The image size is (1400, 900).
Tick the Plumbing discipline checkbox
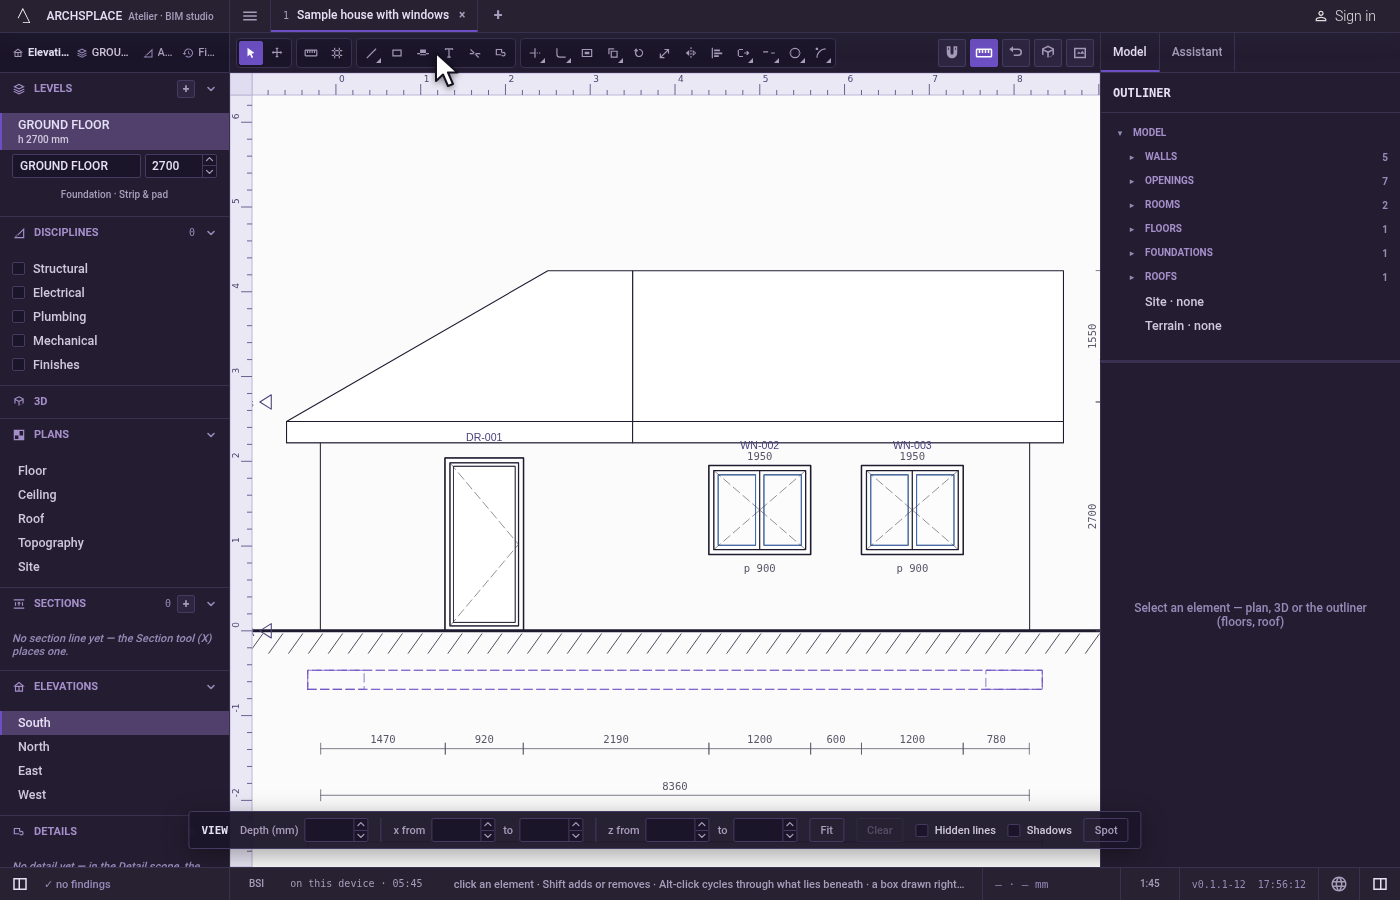18,317
